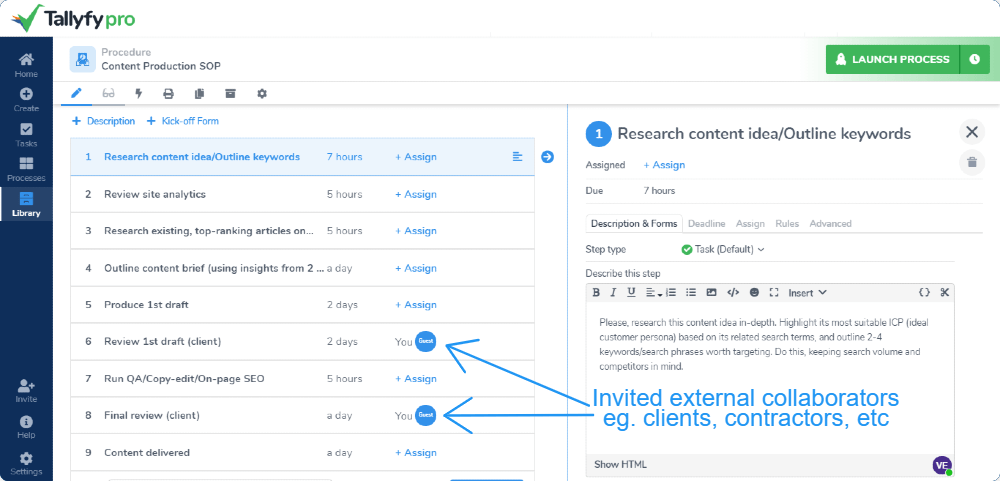Open the Task (Default) step type dropdown
The width and height of the screenshot is (1000, 481).
coord(723,249)
